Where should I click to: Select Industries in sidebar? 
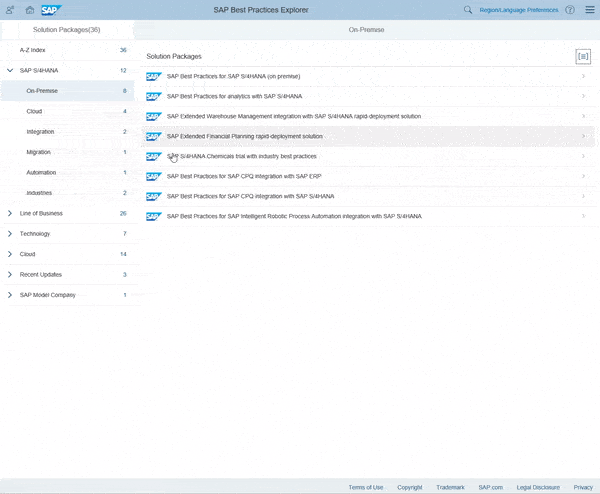69,193
